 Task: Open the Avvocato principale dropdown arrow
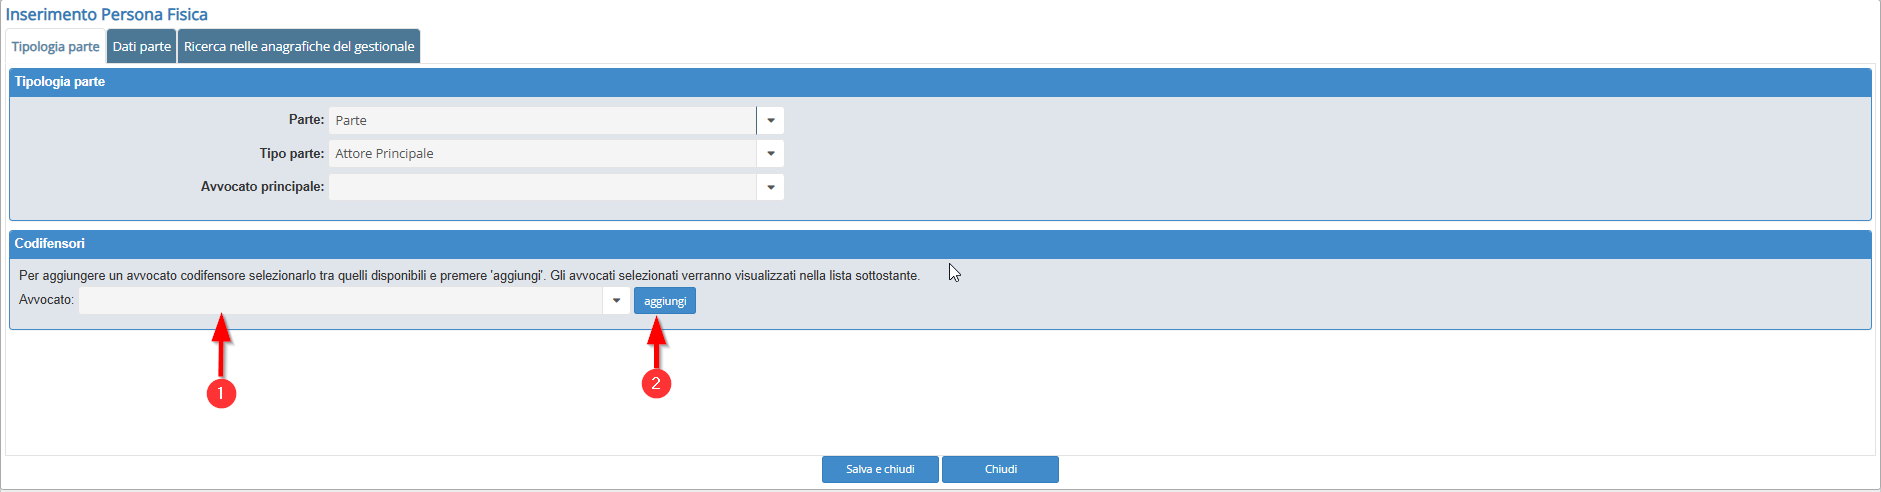[770, 187]
